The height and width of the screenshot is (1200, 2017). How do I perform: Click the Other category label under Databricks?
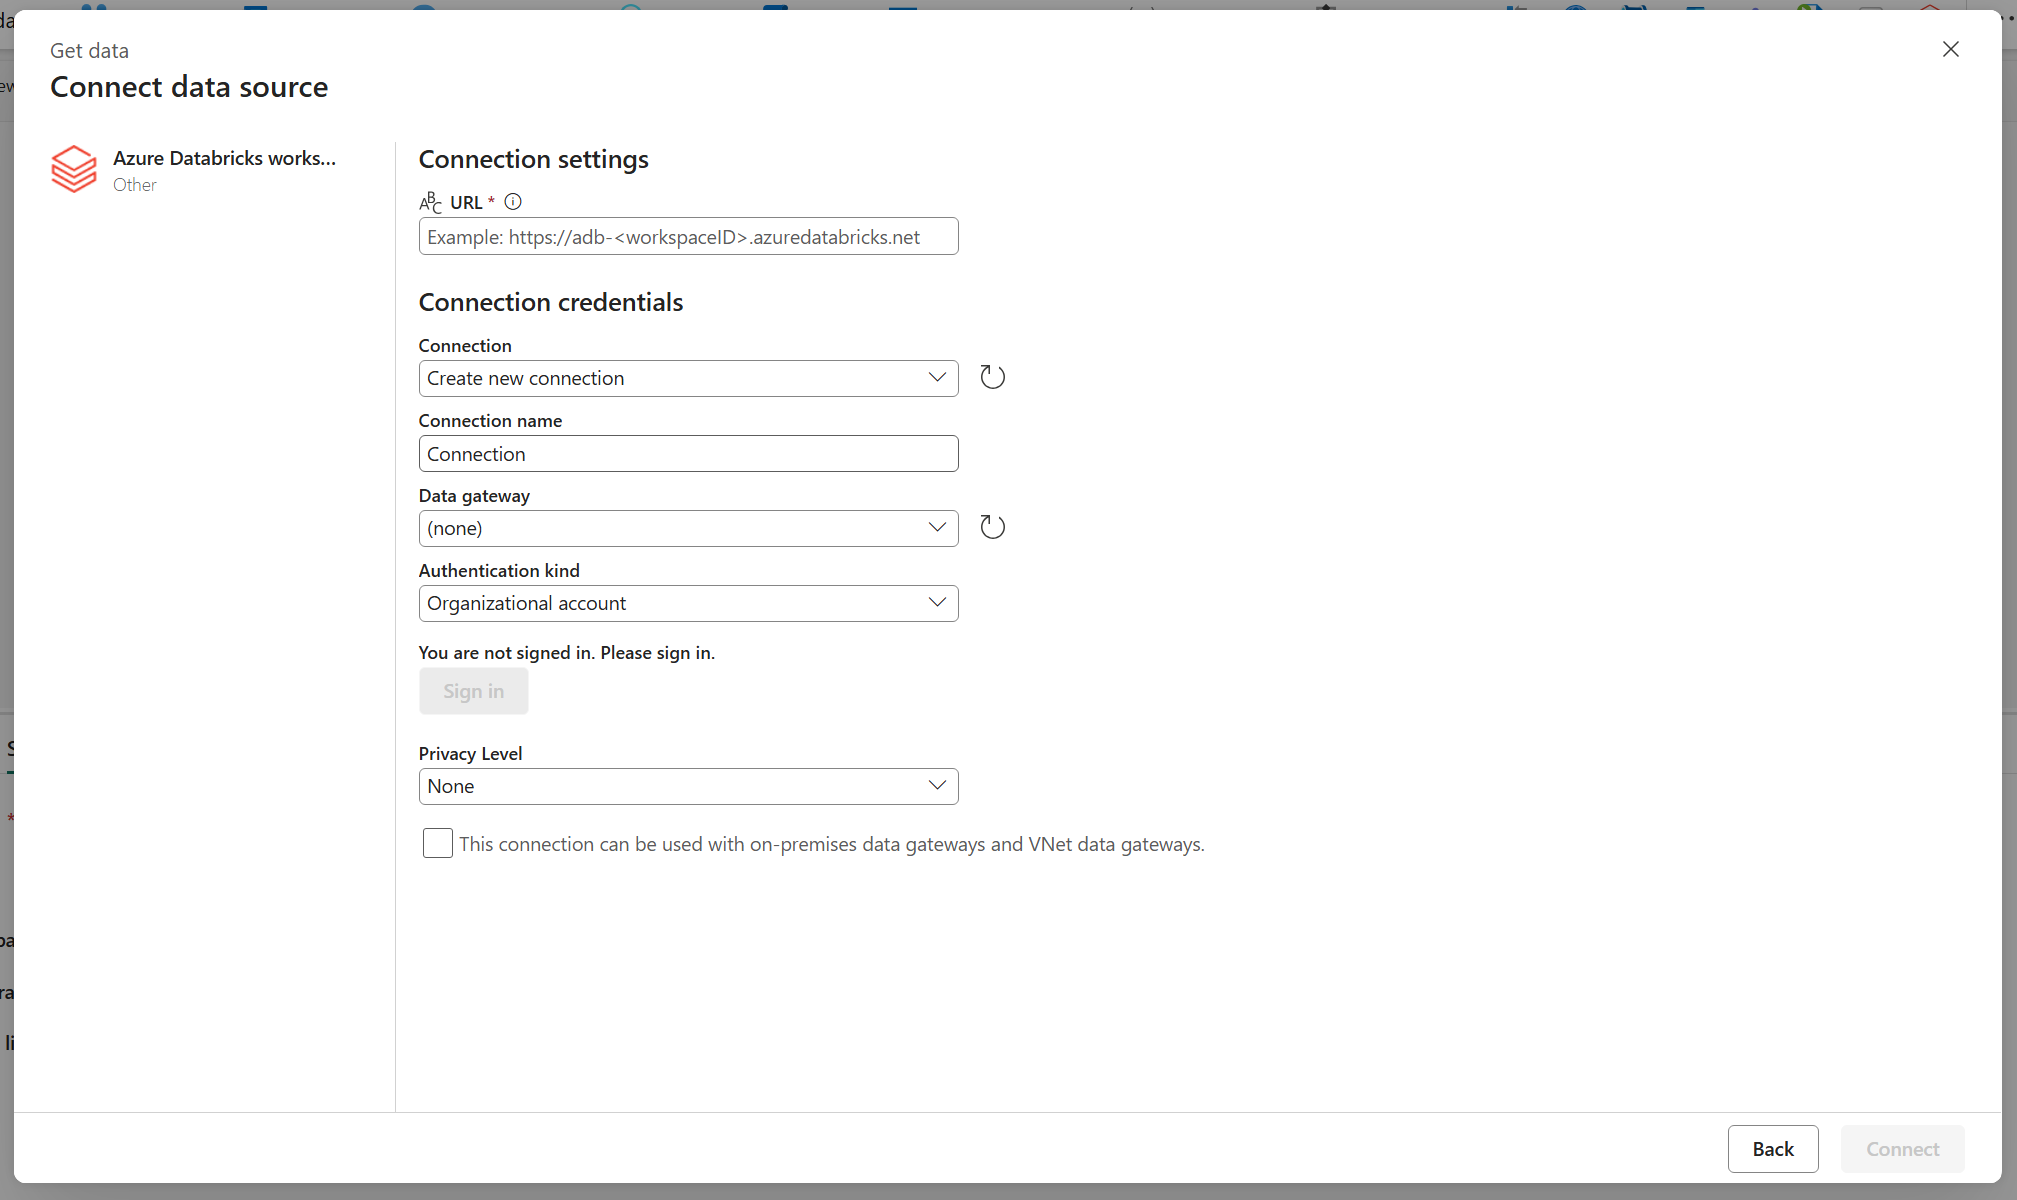pyautogui.click(x=135, y=184)
